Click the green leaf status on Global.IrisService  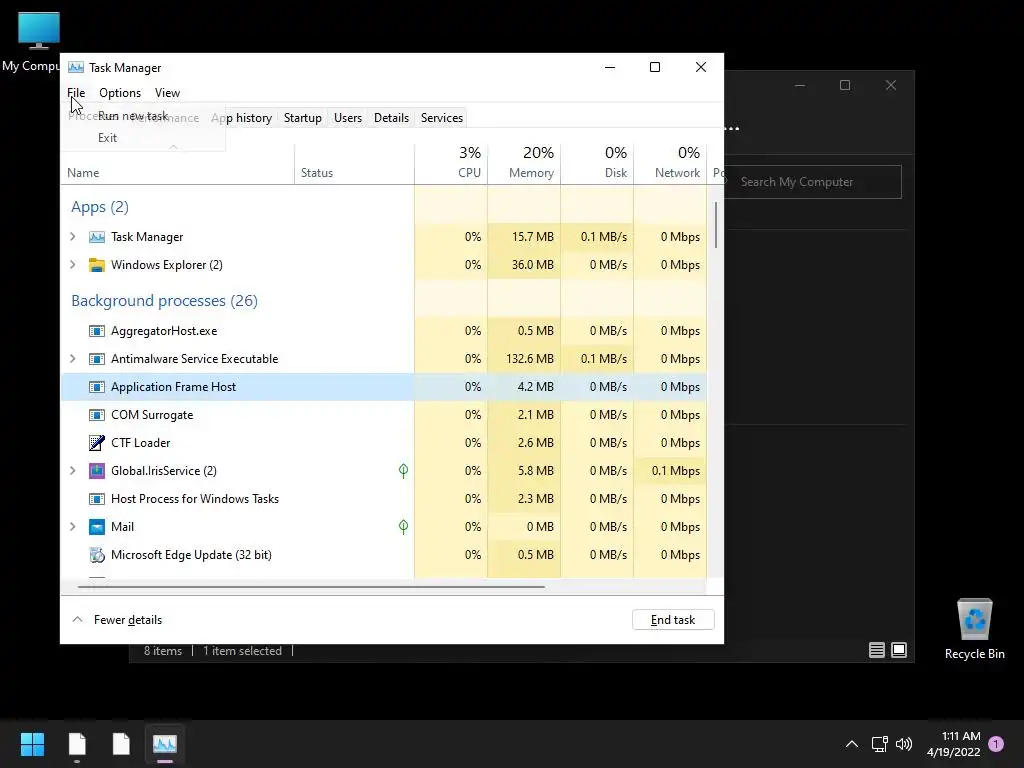404,471
